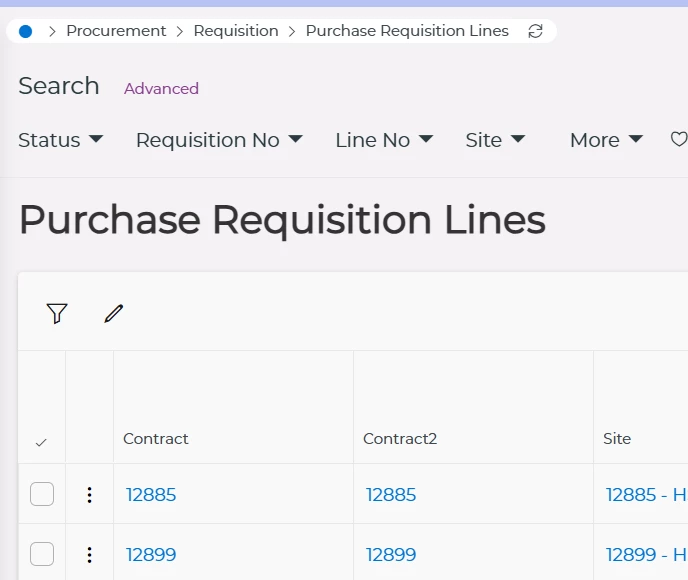Viewport: 688px width, 580px height.
Task: Click the blue home dot icon
Action: click(26, 31)
